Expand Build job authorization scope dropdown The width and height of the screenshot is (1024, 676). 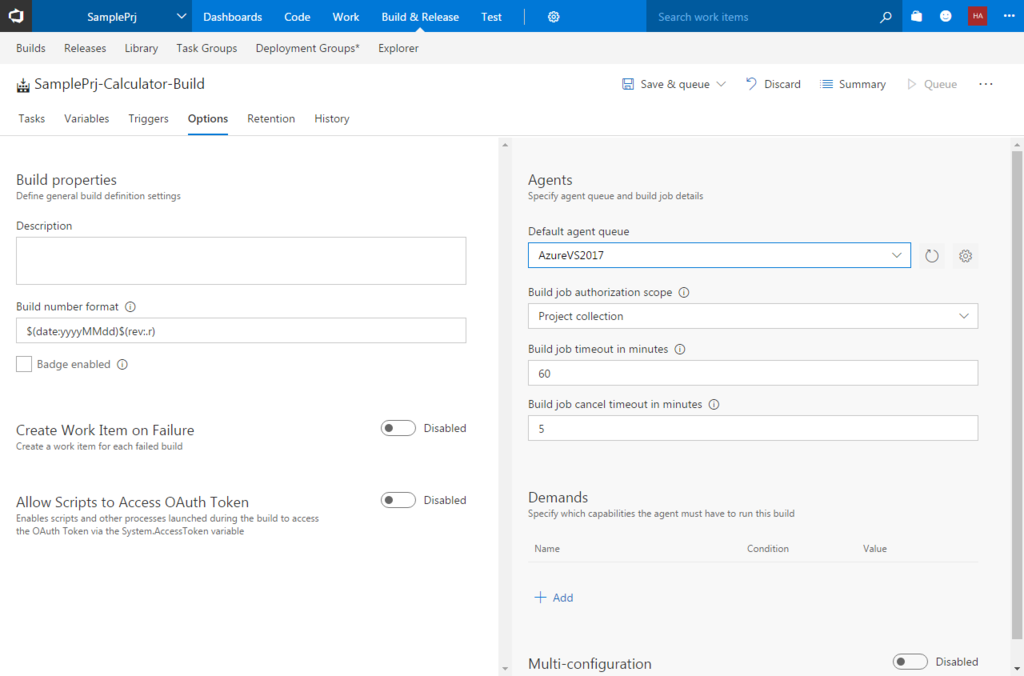pyautogui.click(x=752, y=316)
